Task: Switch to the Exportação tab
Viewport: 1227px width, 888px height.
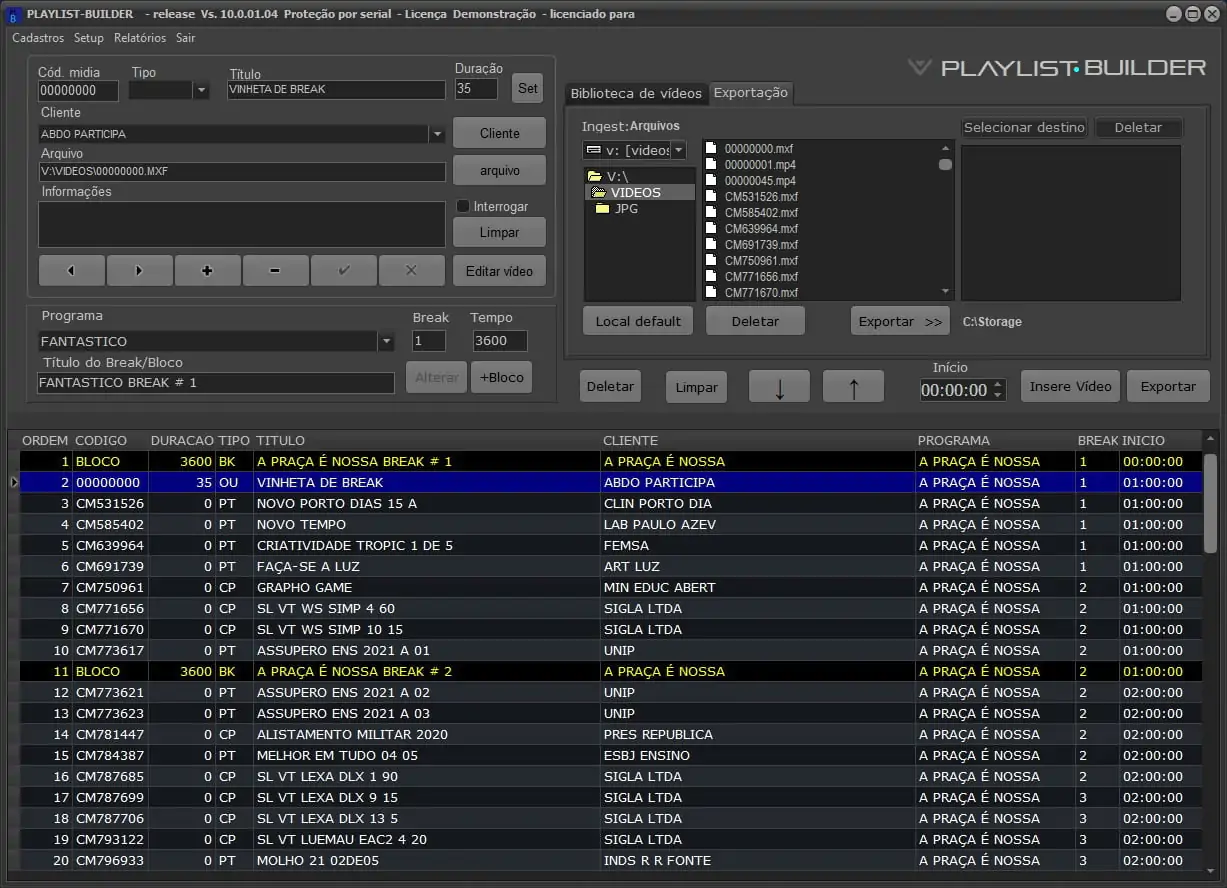Action: coord(751,92)
